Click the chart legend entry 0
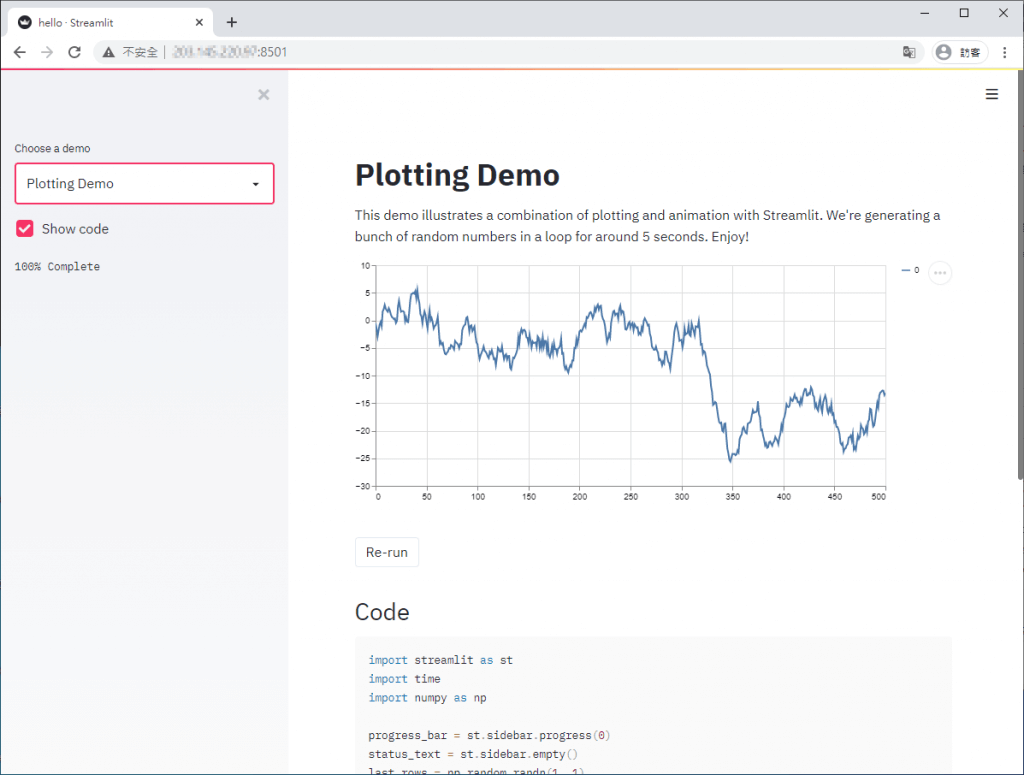Viewport: 1024px width, 775px height. 910,271
